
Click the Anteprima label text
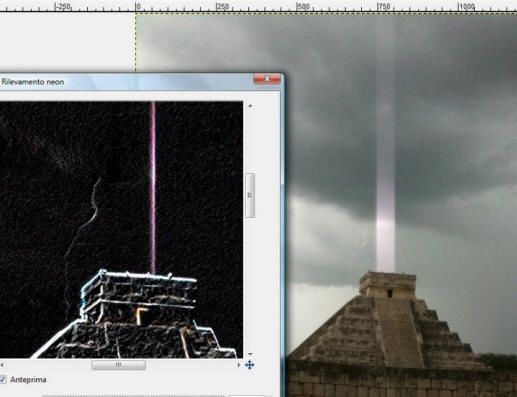pyautogui.click(x=28, y=380)
